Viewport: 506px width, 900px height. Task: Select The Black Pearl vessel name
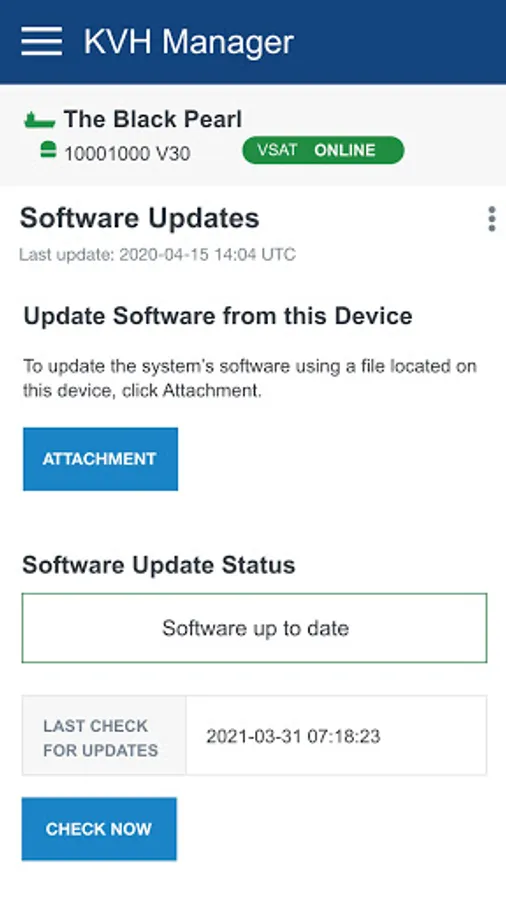point(153,119)
